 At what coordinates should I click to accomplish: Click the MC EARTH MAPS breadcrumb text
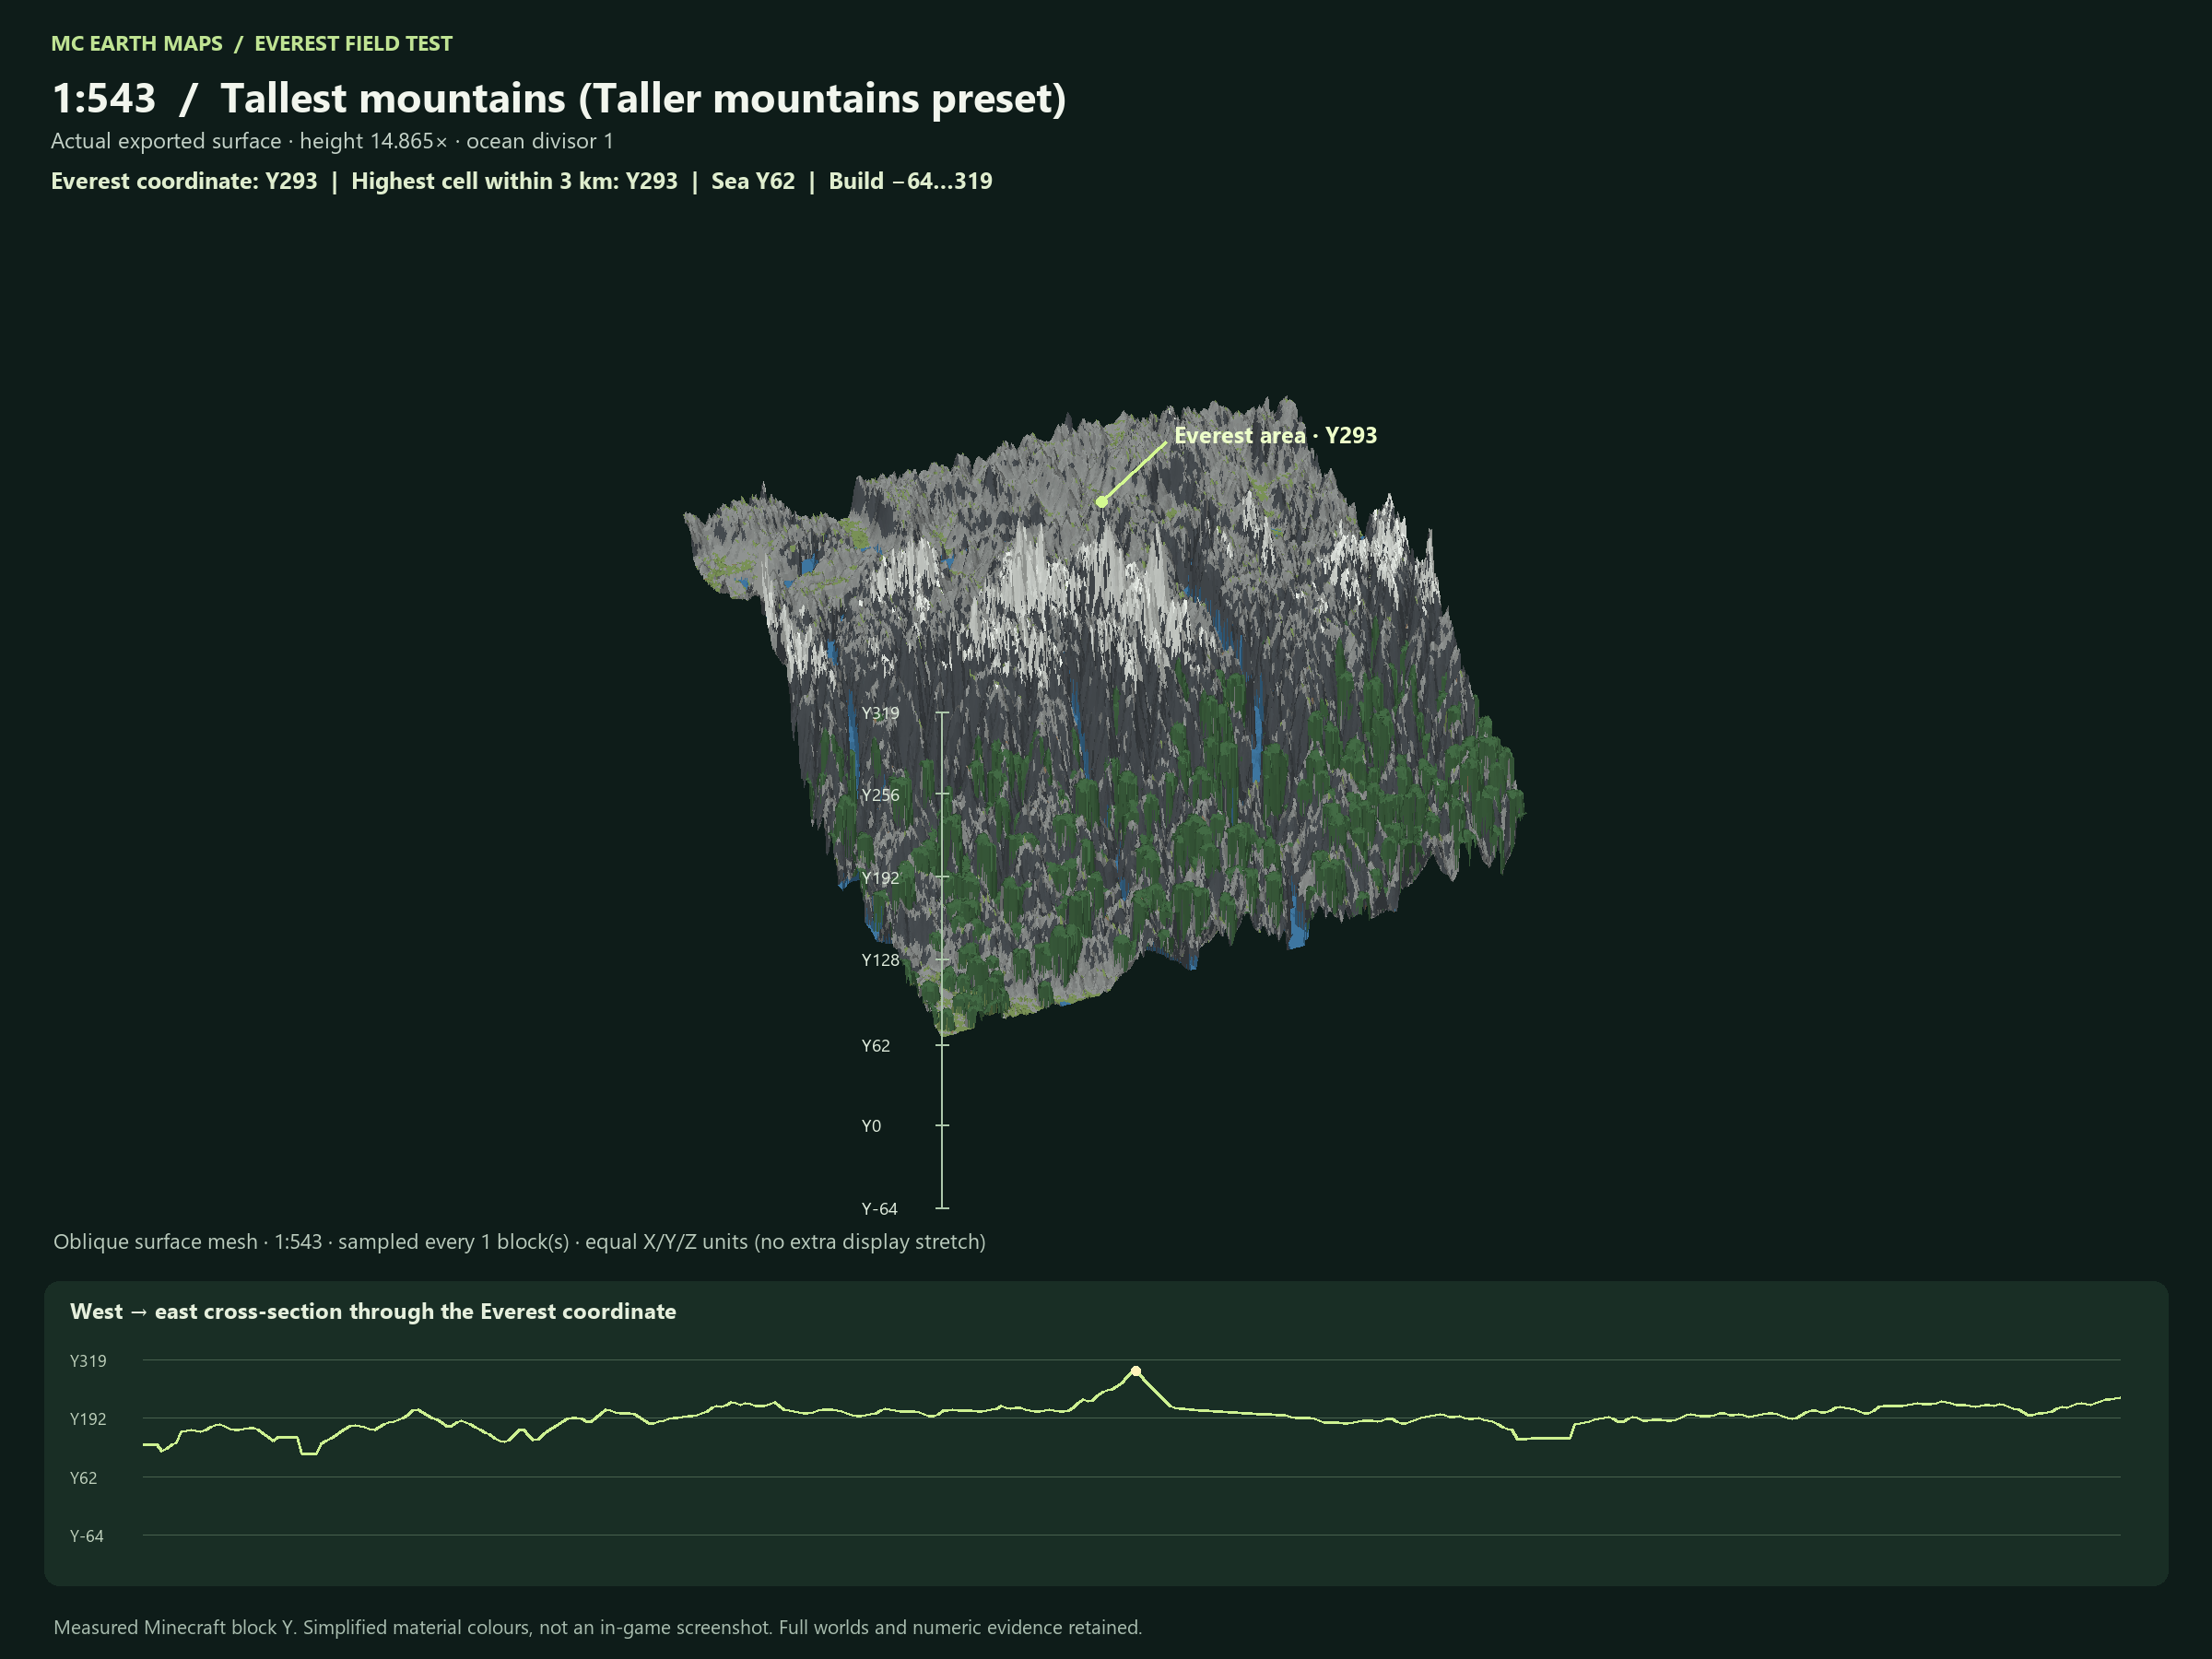pos(137,44)
